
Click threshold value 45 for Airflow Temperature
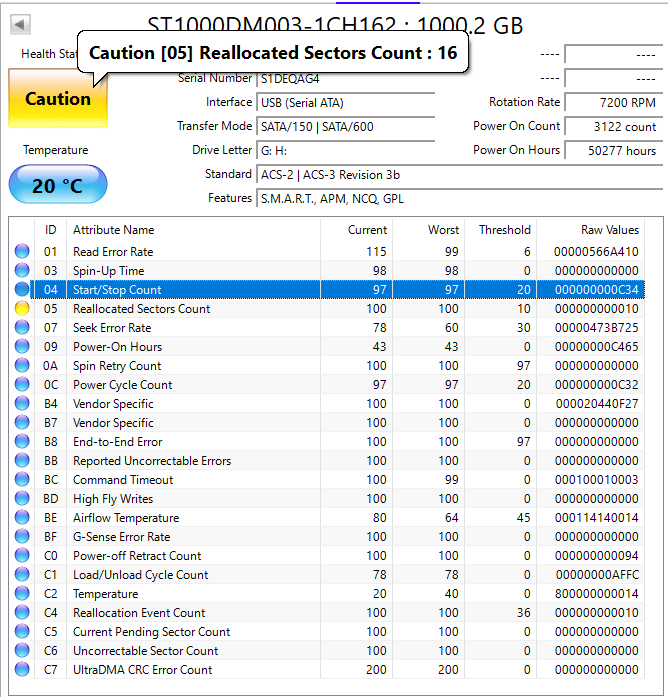524,518
